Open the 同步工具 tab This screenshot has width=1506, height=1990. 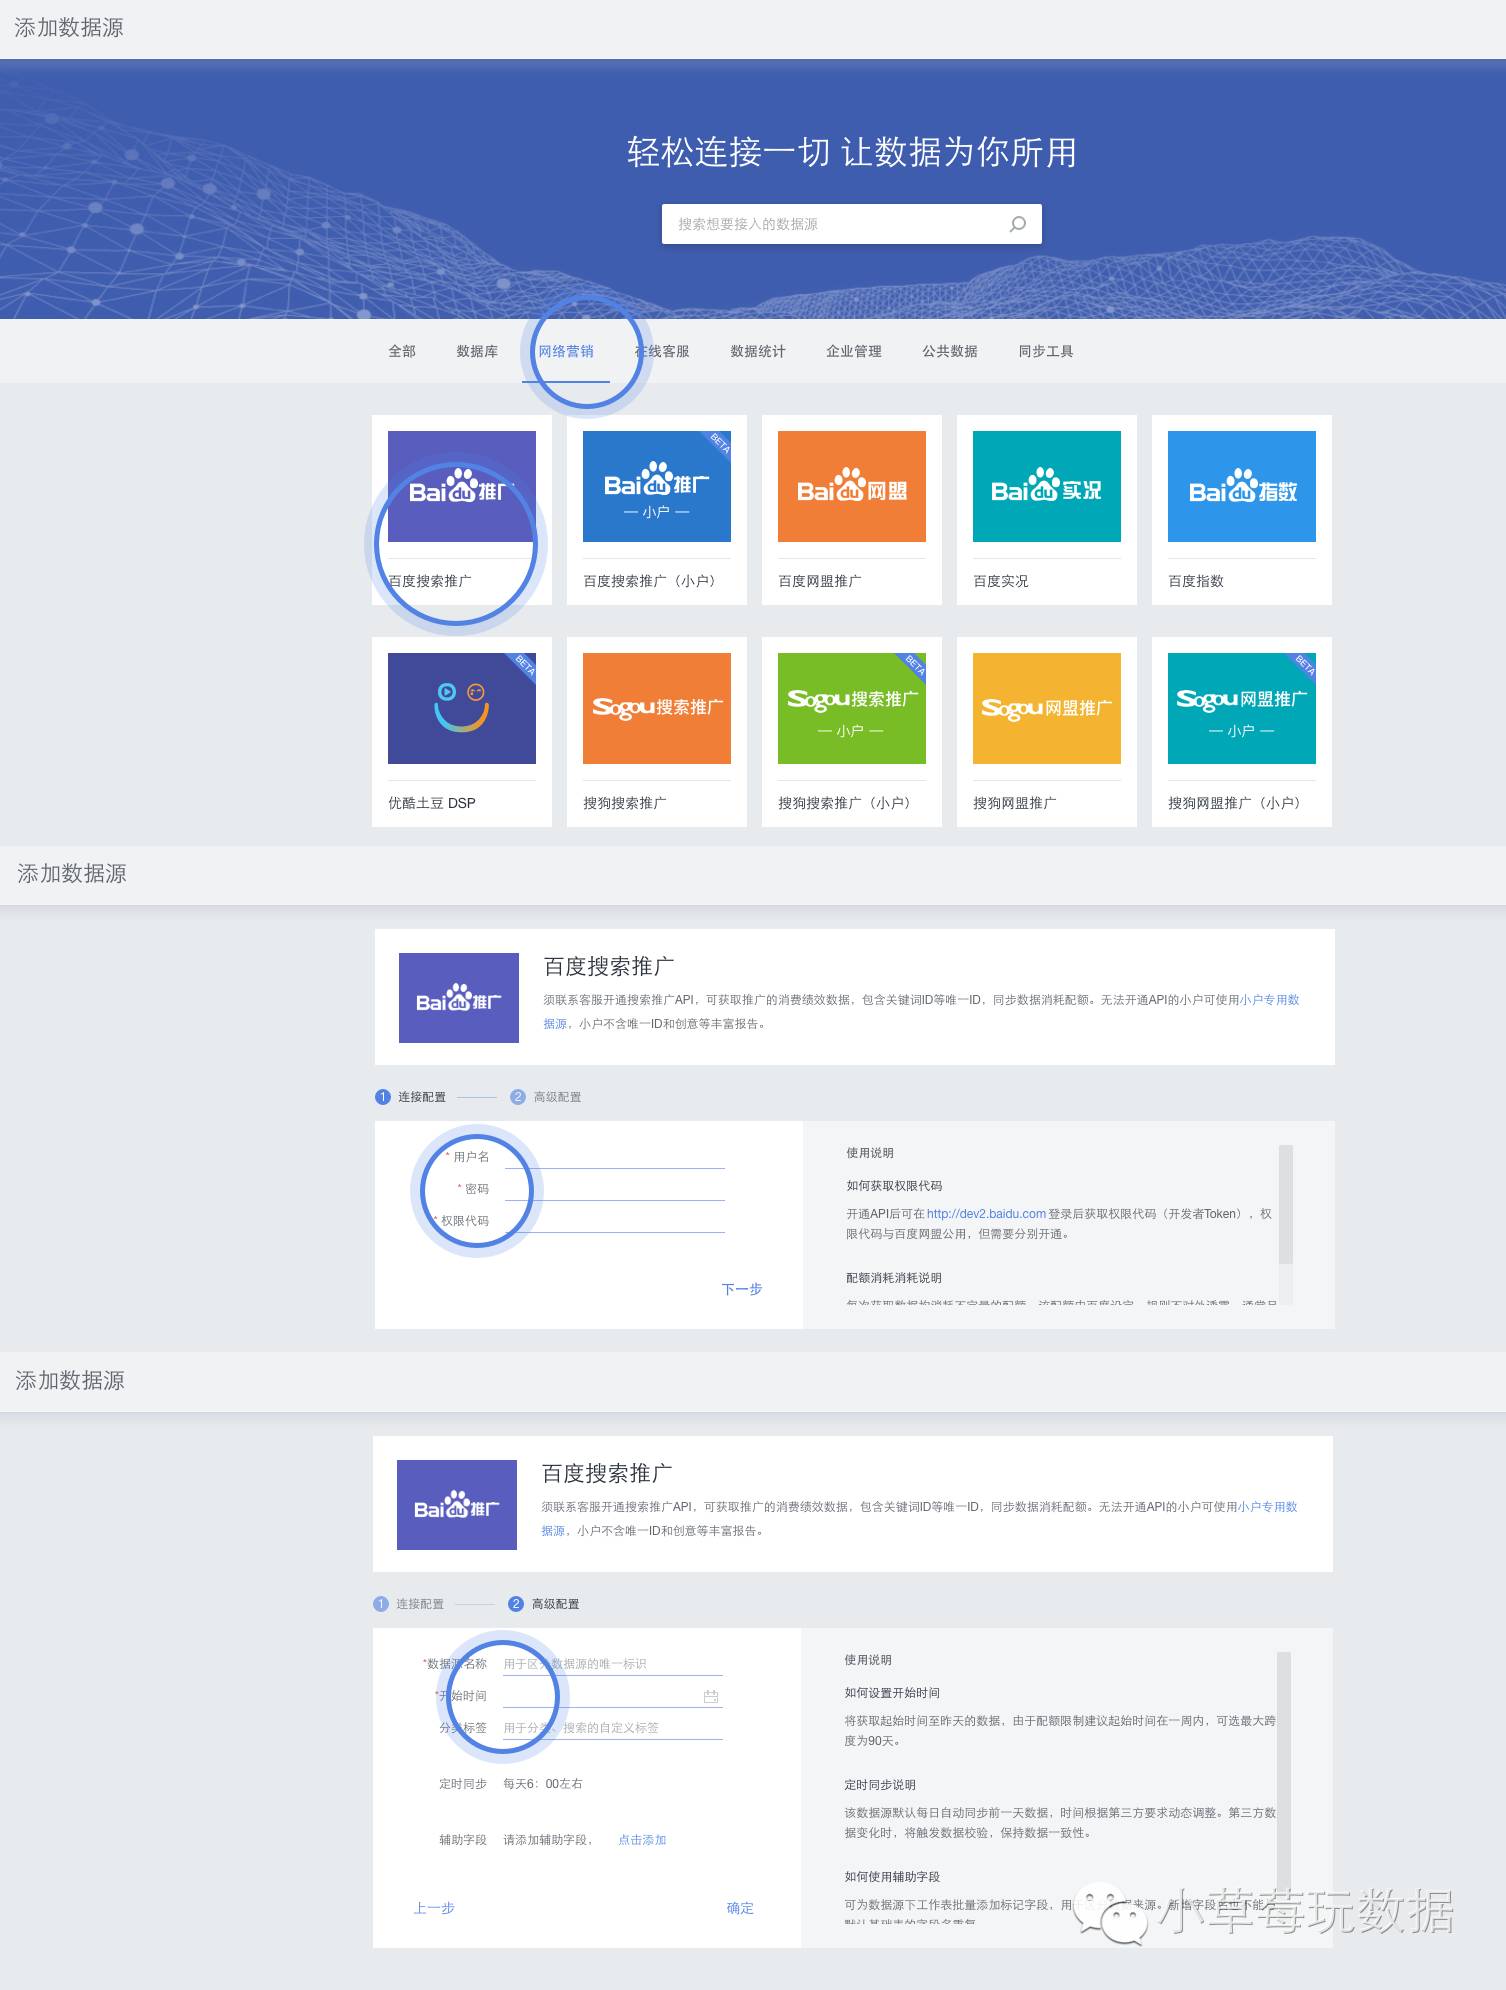tap(1046, 351)
